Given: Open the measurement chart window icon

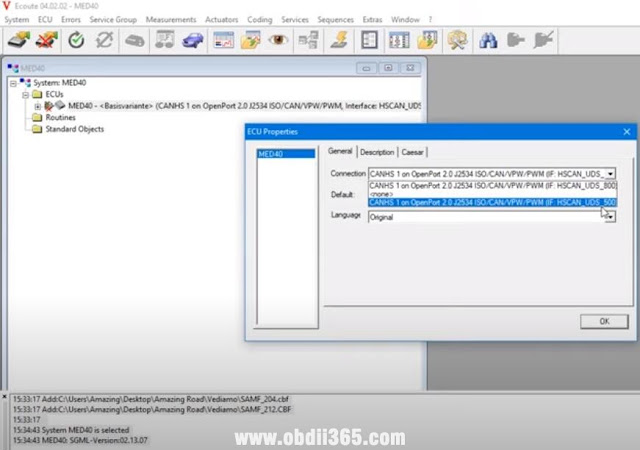Looking at the screenshot, I should [223, 40].
